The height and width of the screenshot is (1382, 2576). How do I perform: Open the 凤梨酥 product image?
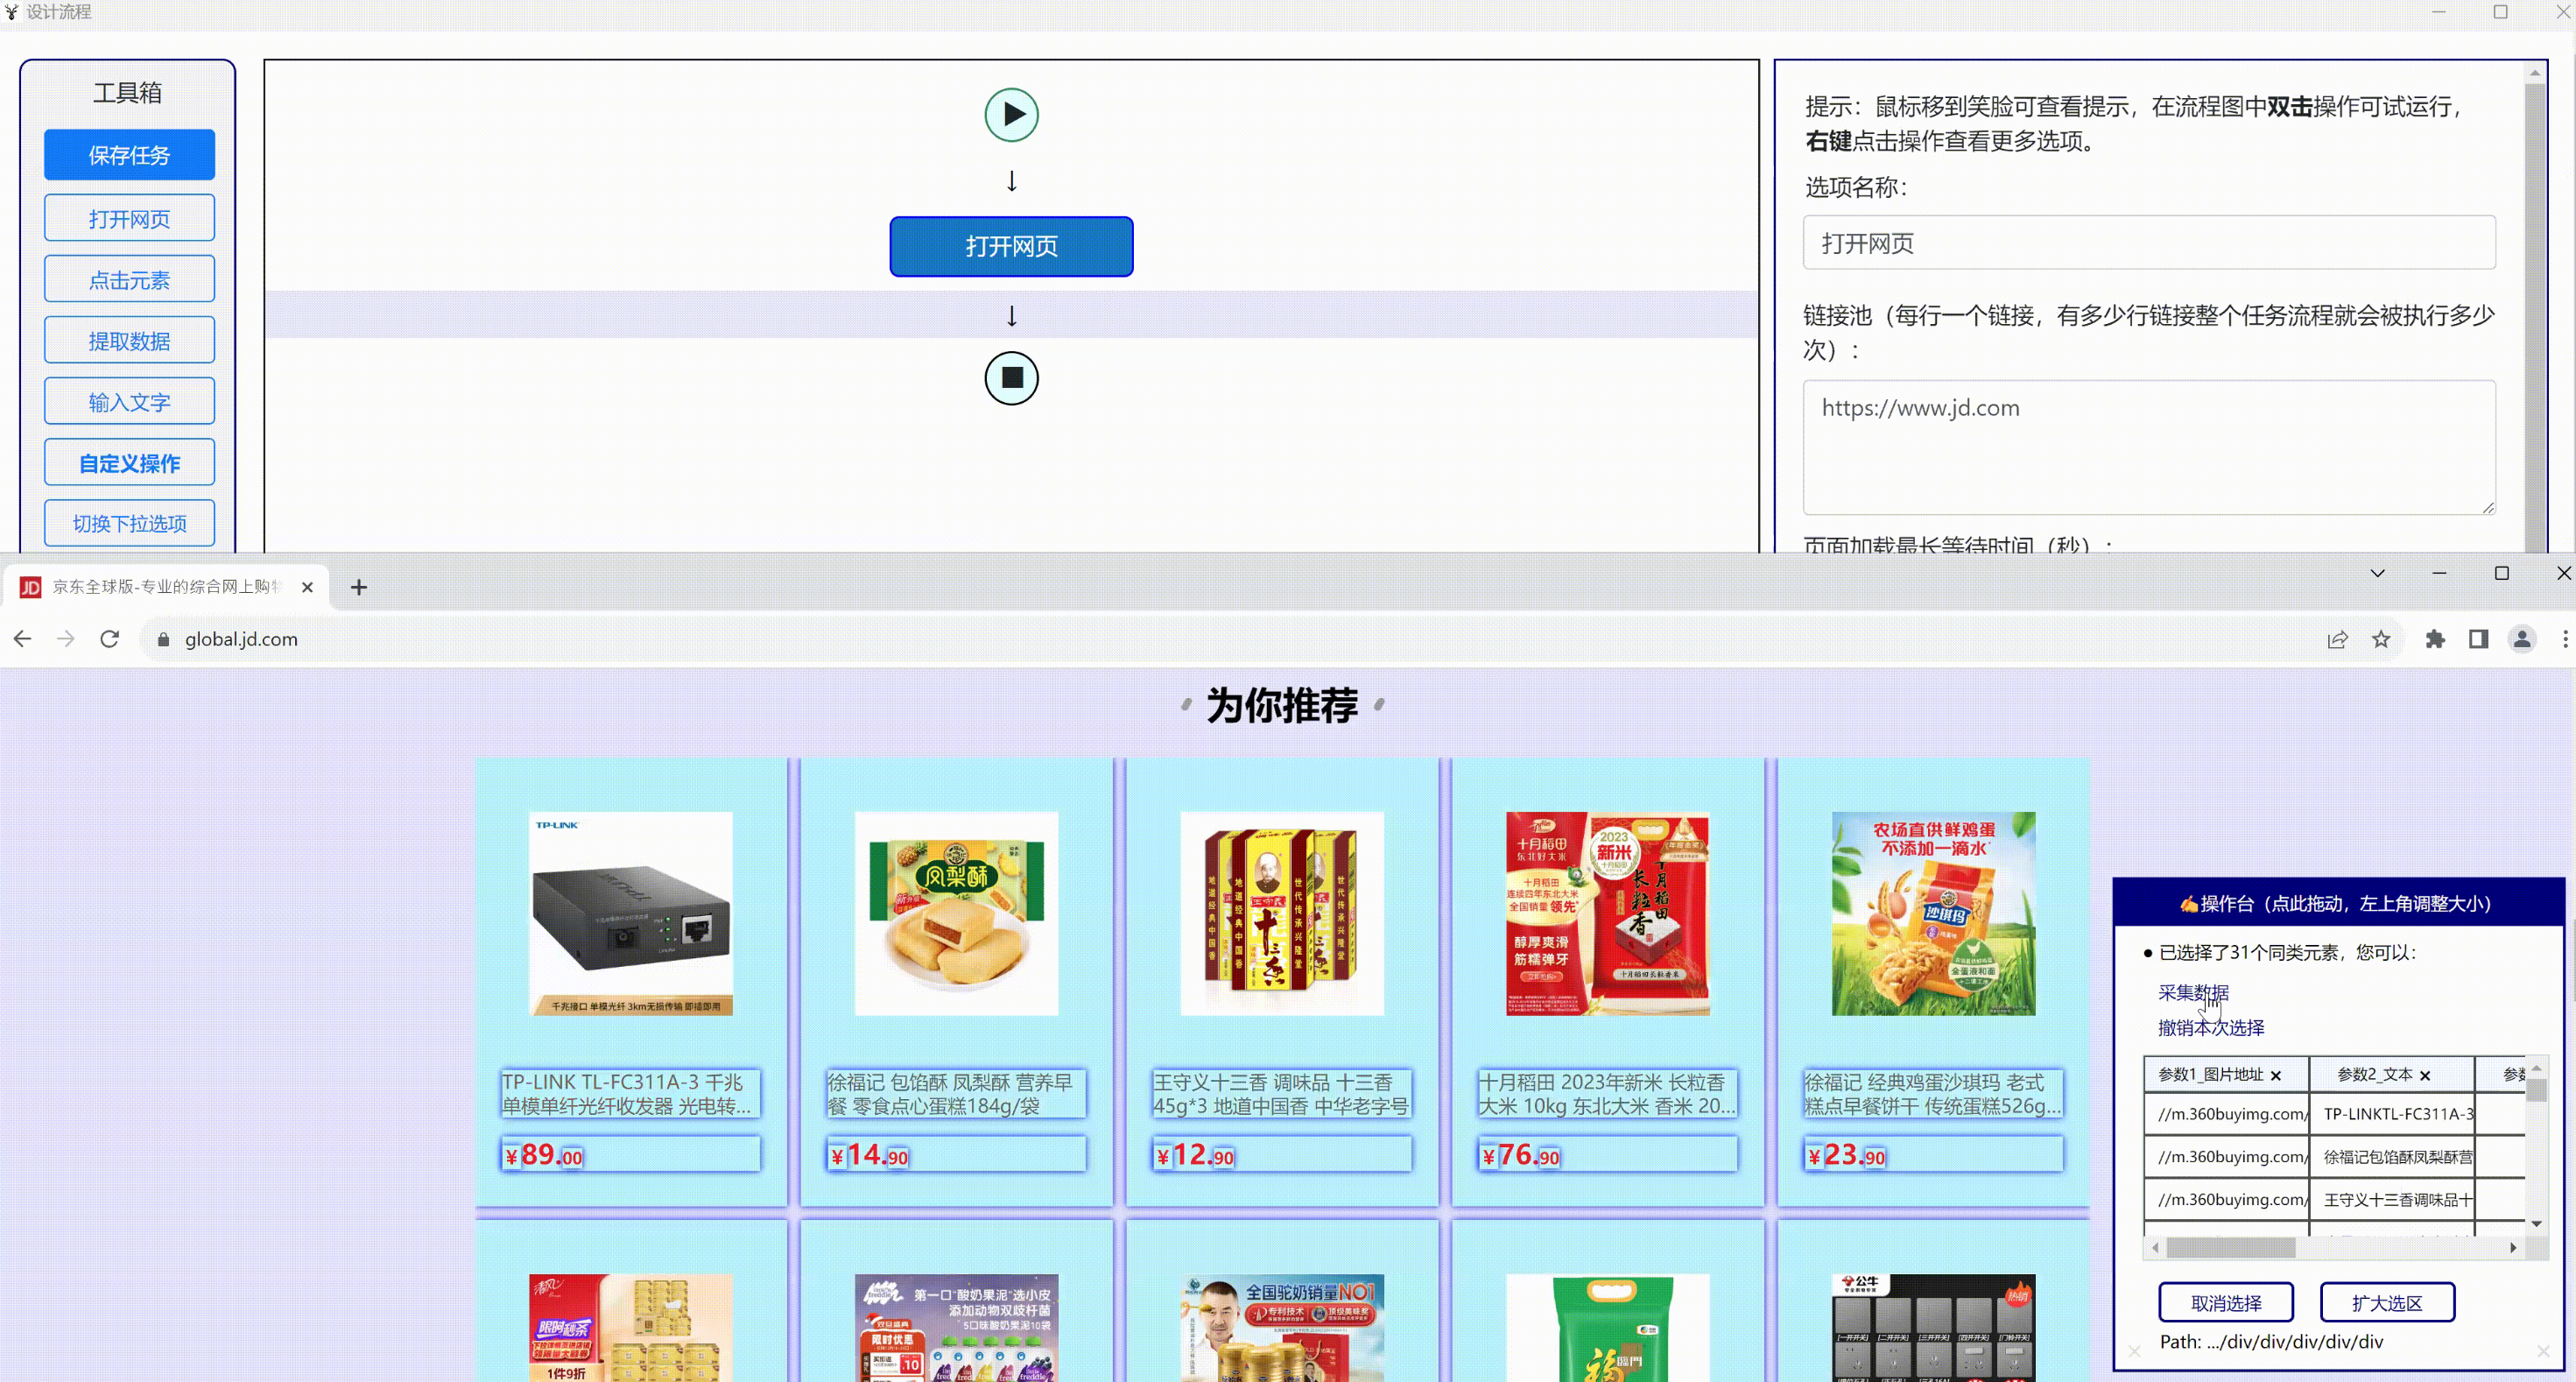point(956,913)
